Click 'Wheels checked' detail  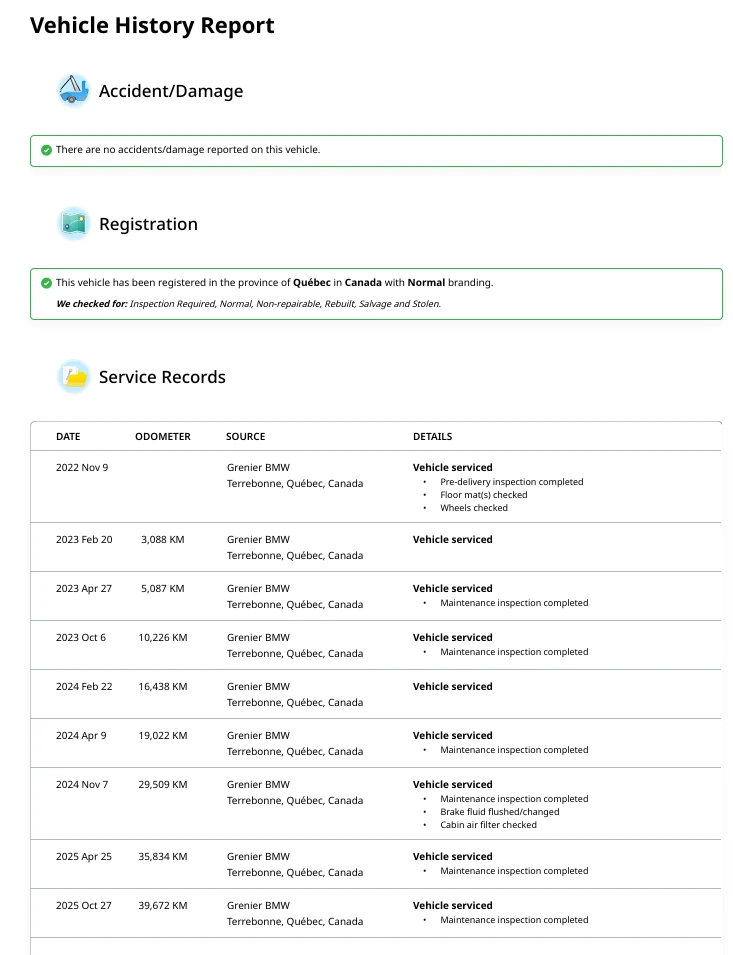tap(474, 508)
